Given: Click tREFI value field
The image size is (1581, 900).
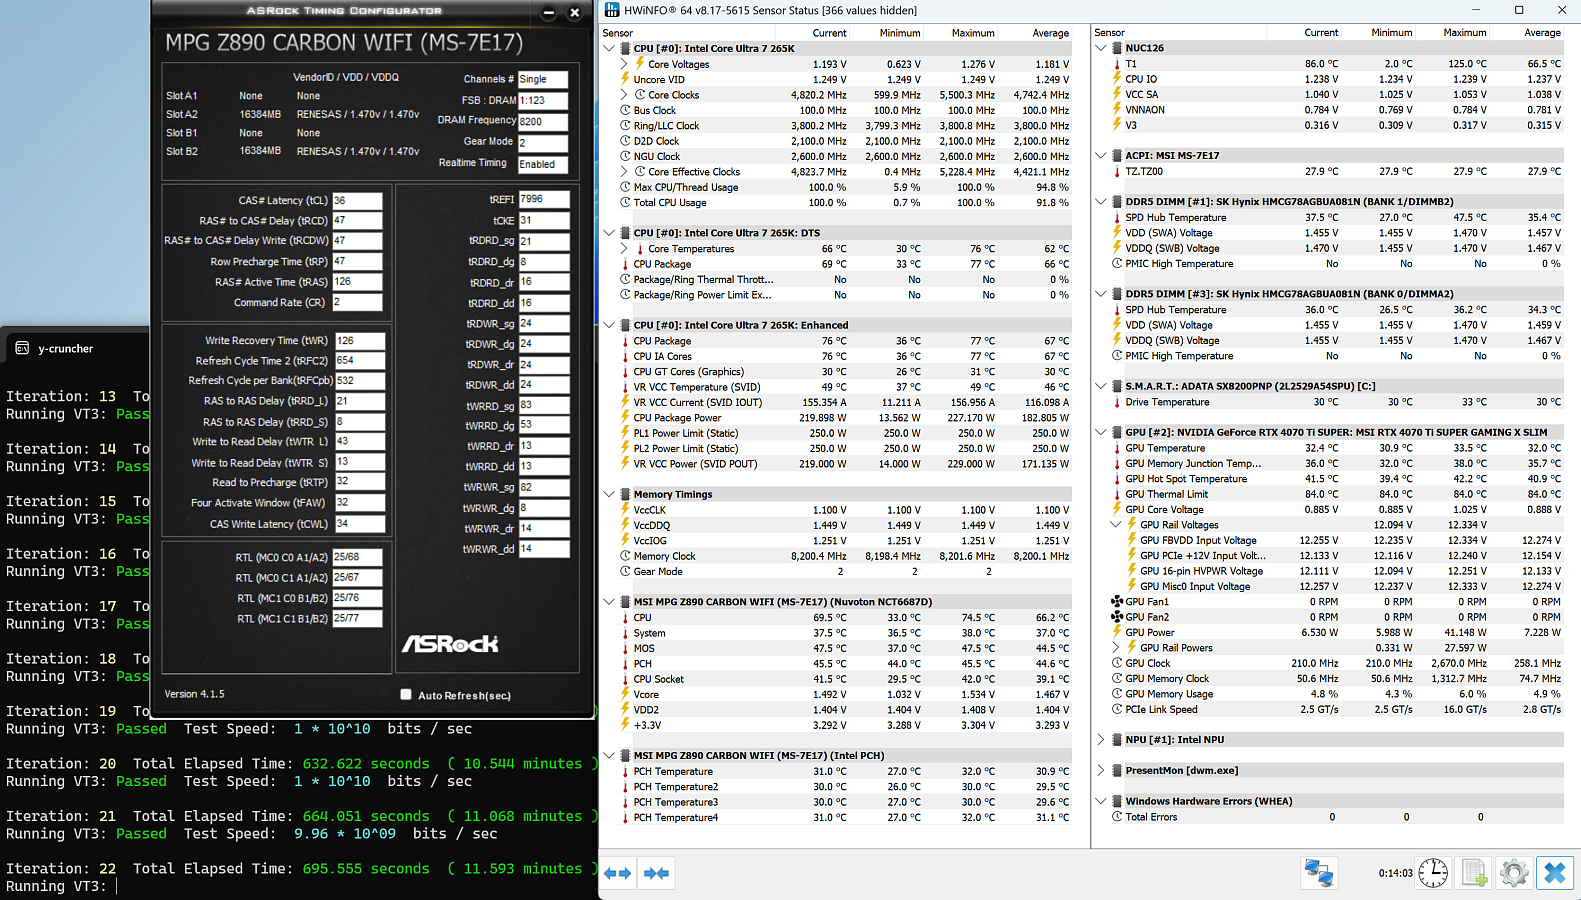Looking at the screenshot, I should tap(544, 199).
